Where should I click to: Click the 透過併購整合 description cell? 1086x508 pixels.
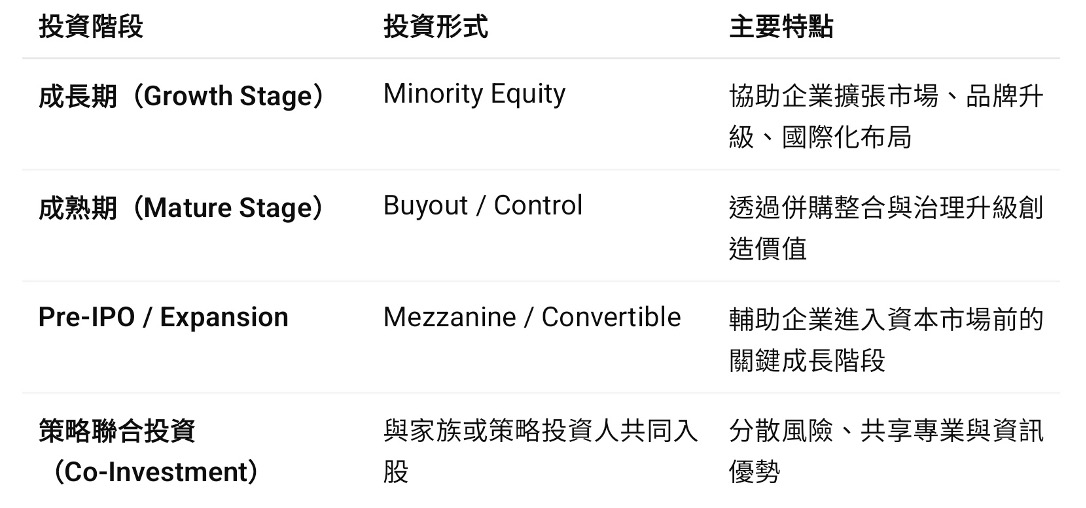(885, 208)
